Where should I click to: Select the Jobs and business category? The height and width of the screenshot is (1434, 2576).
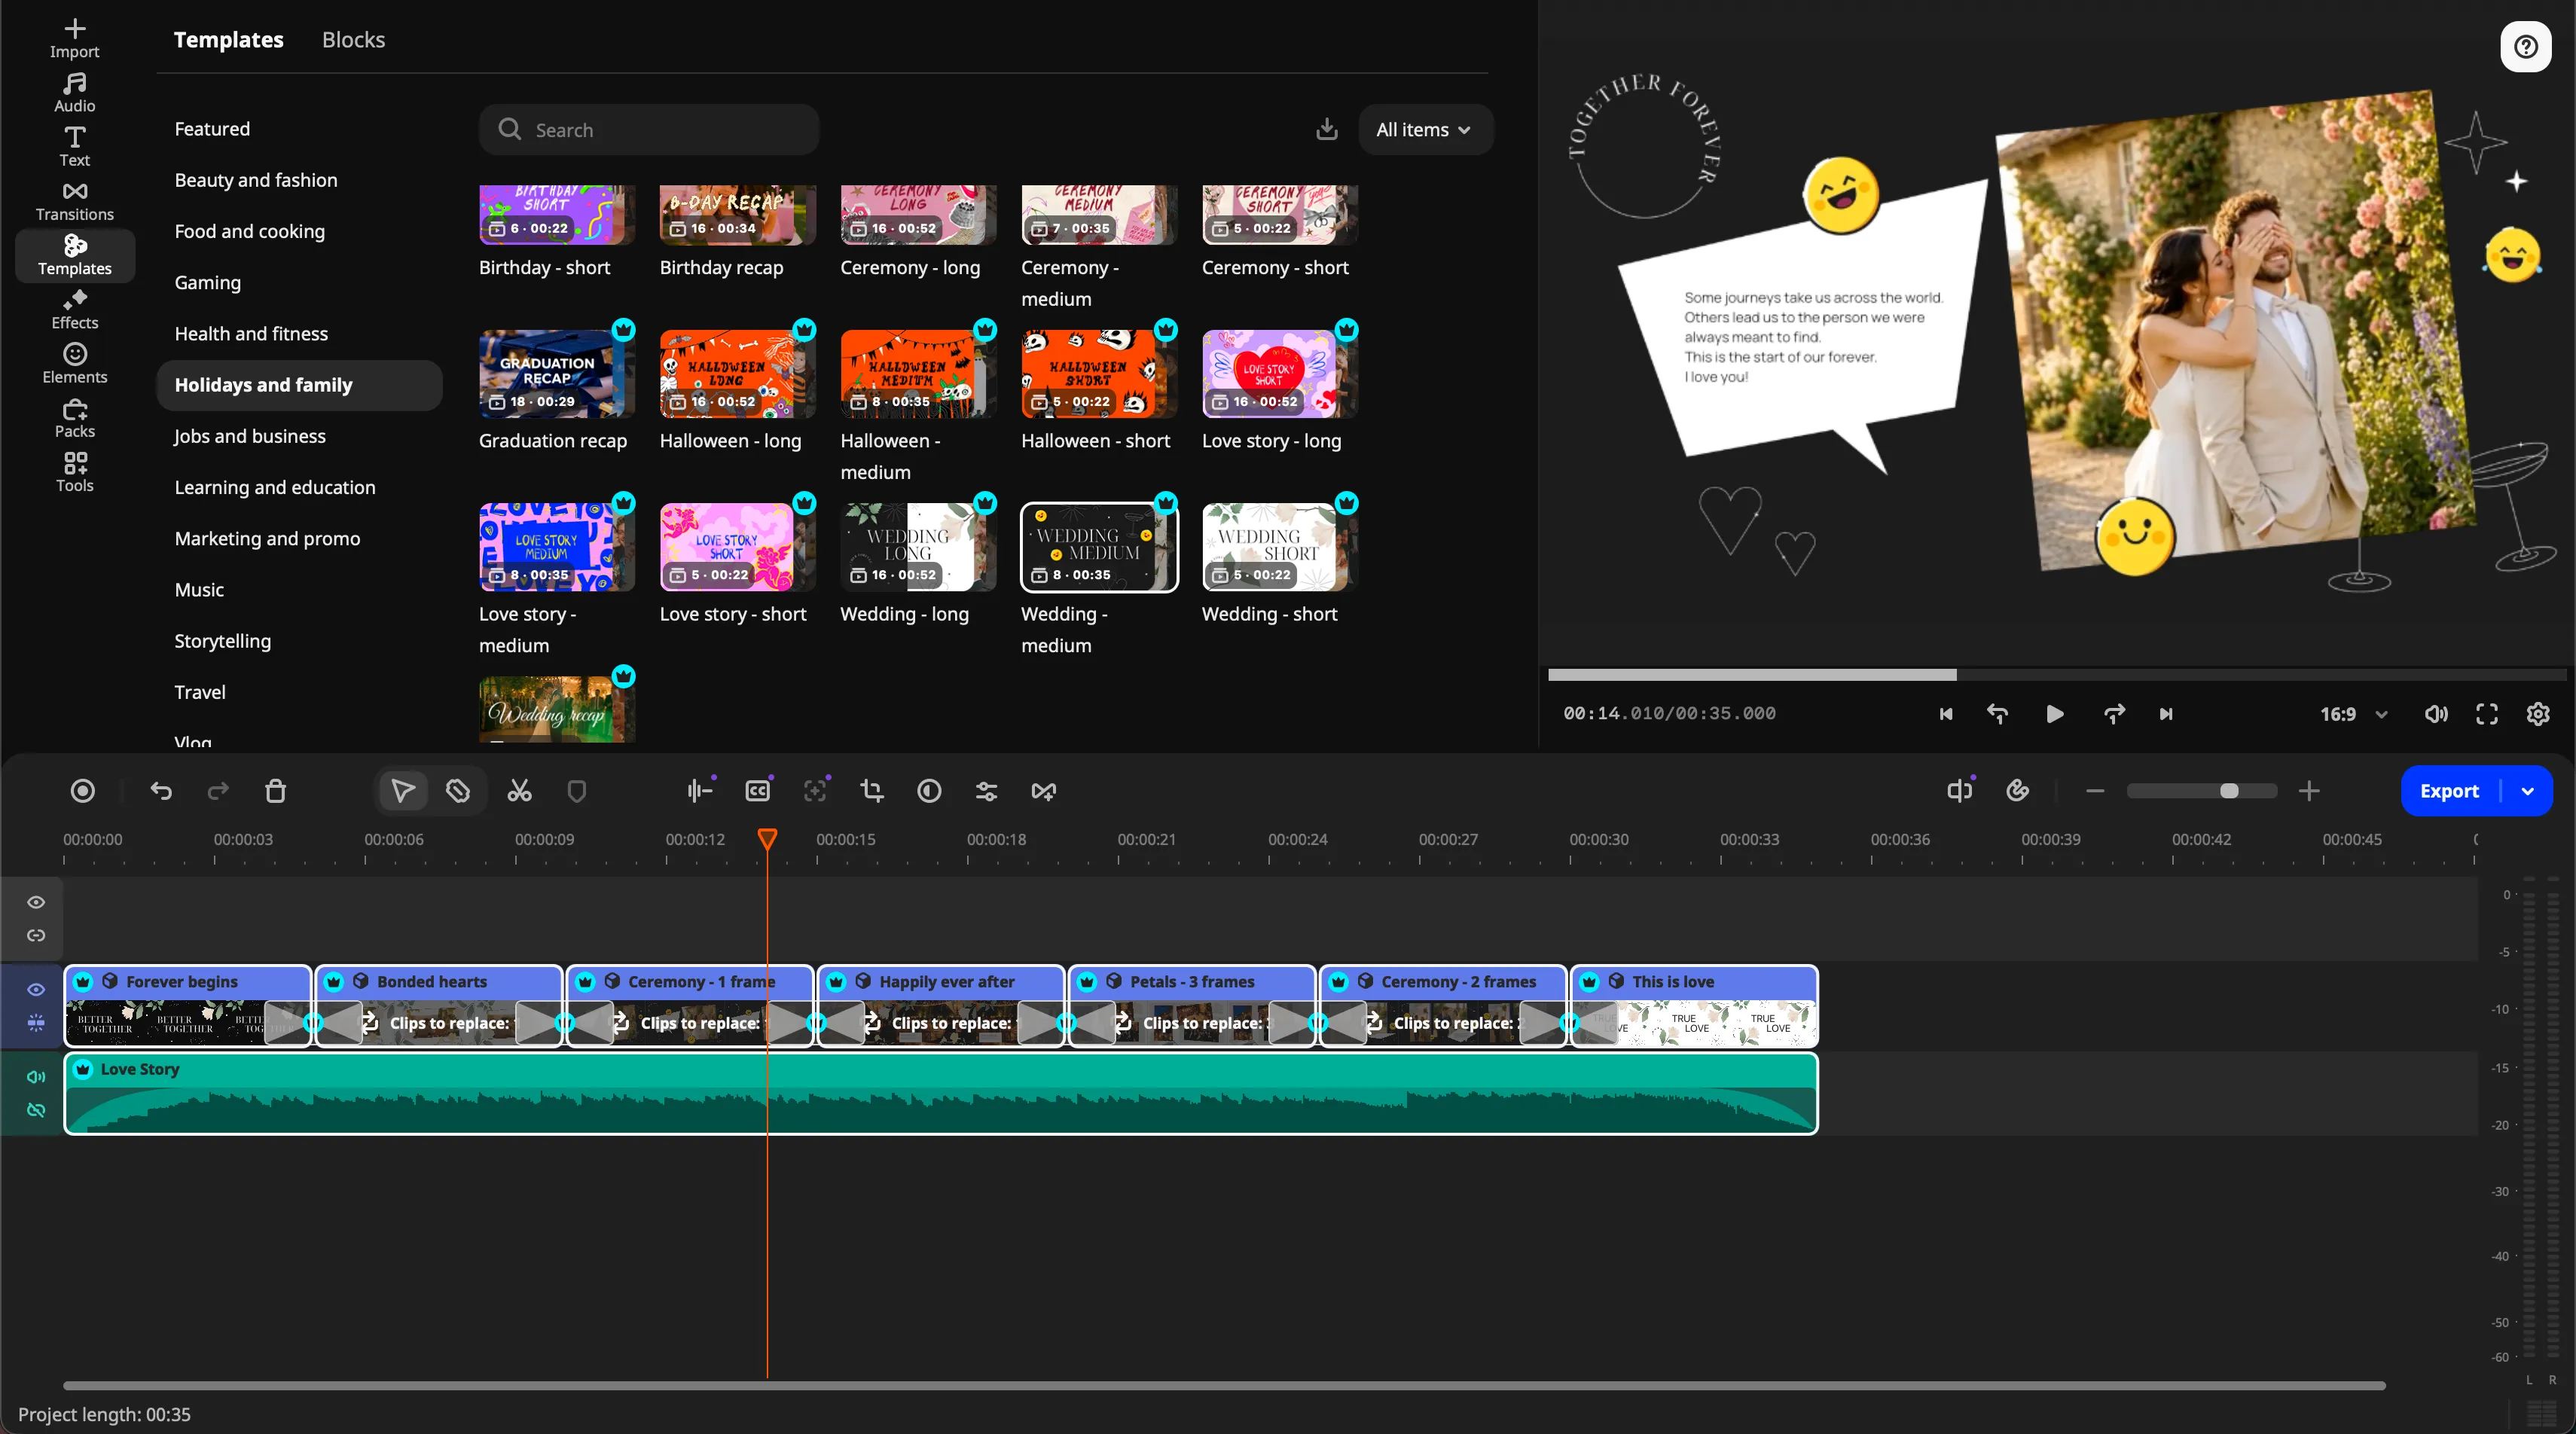[x=250, y=435]
